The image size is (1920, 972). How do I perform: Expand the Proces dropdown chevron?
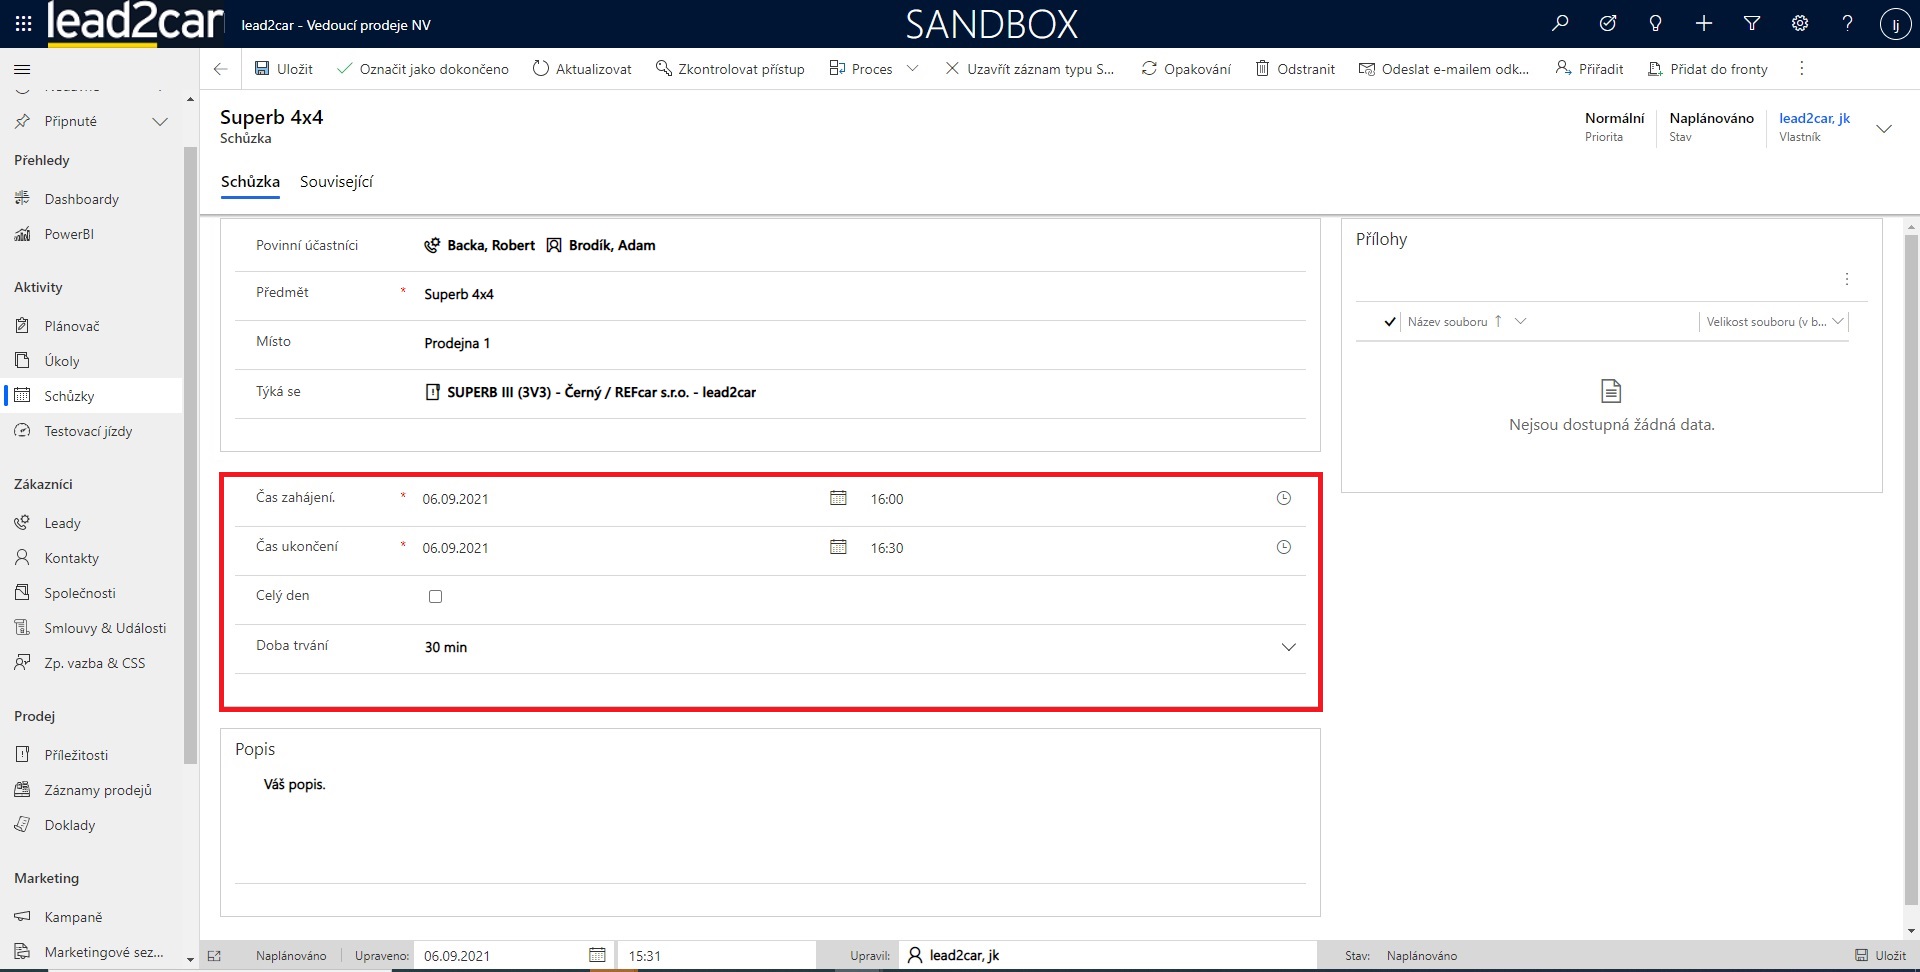click(912, 69)
